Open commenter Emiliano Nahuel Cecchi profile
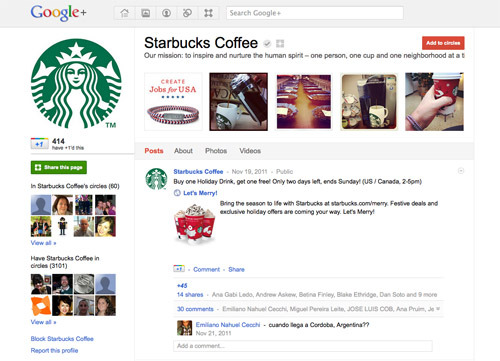Viewport: 500px width, 361px height. pos(228,325)
